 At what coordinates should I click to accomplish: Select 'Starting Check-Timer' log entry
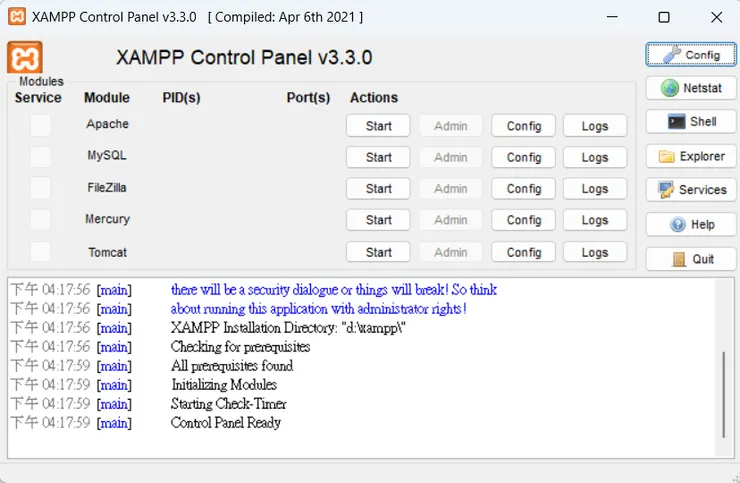(x=228, y=404)
